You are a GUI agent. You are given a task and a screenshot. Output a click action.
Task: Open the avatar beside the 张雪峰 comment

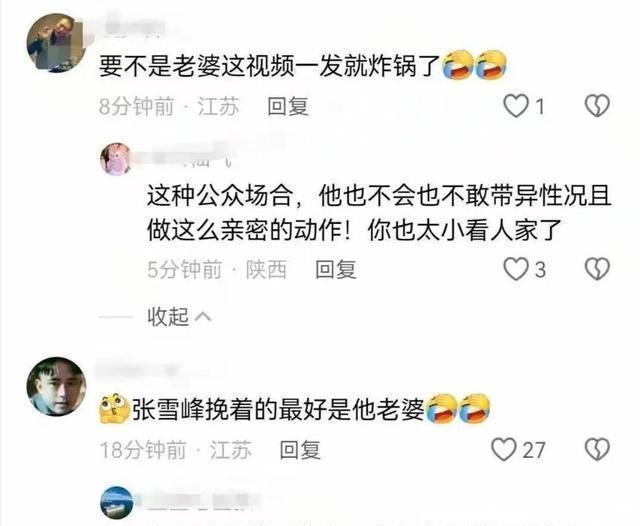pos(56,386)
